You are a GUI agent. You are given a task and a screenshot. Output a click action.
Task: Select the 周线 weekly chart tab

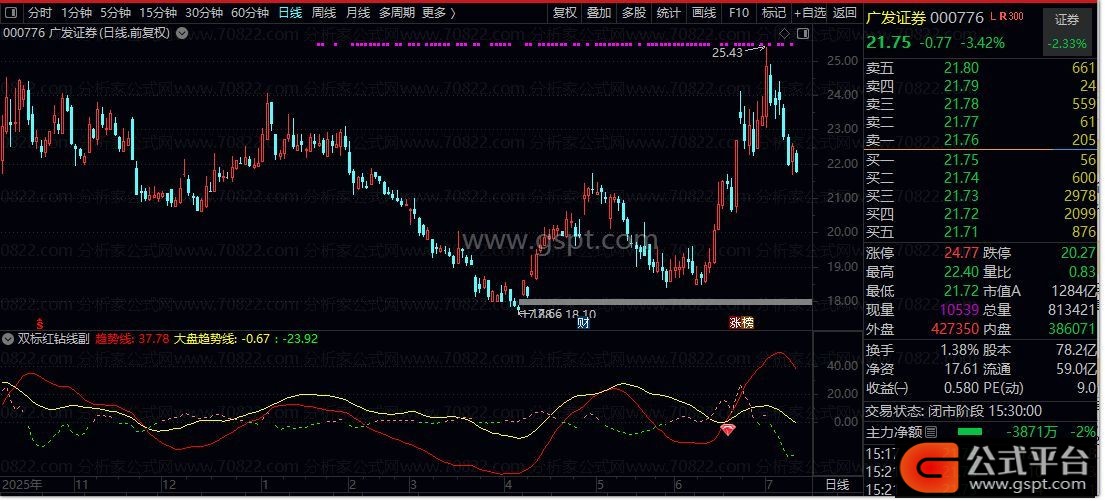click(324, 12)
